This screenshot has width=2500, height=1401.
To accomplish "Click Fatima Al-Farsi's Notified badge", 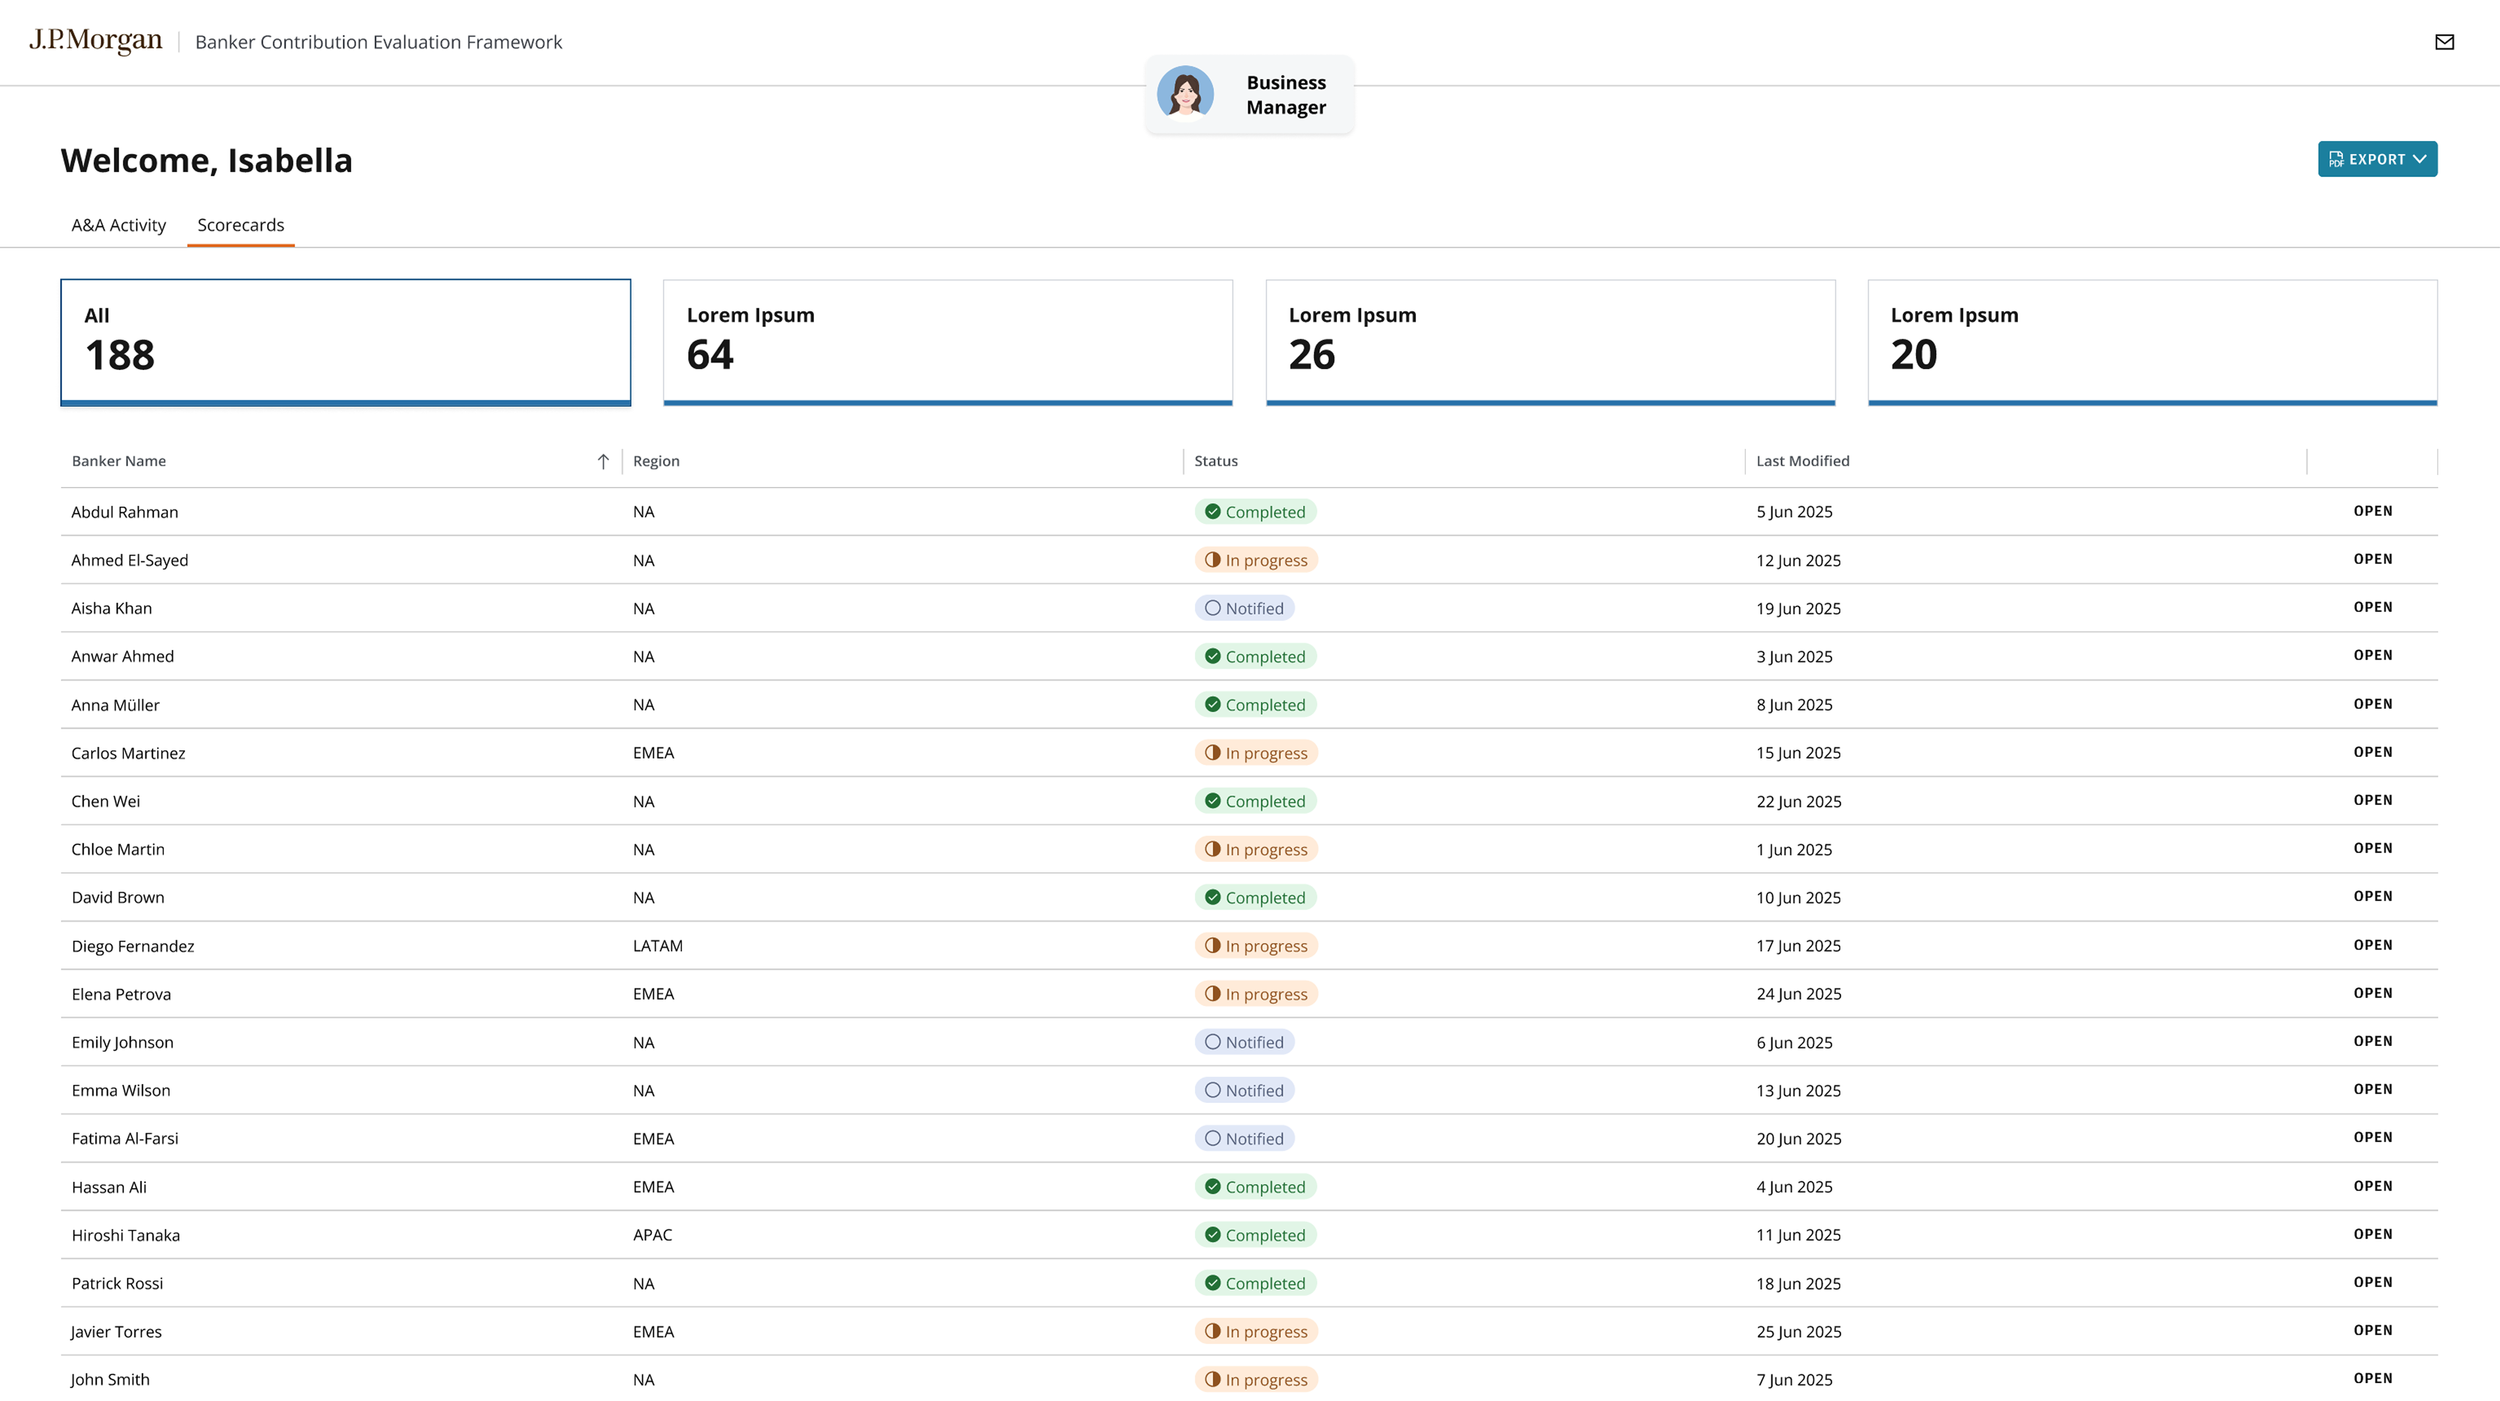I will pos(1244,1138).
